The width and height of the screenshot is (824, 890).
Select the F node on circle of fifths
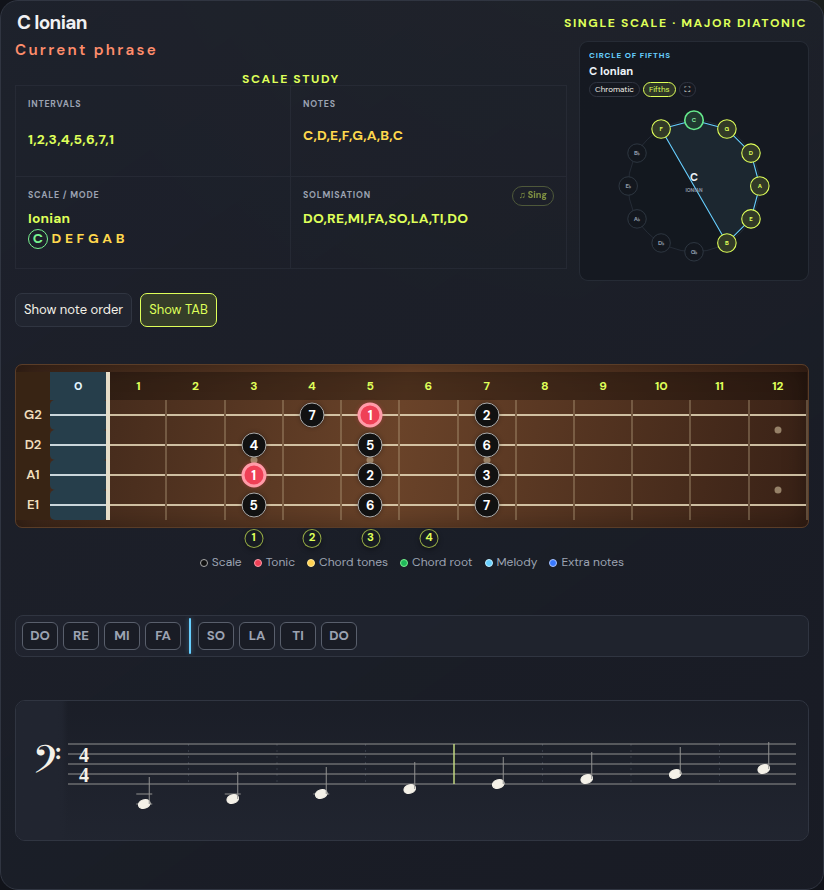pyautogui.click(x=661, y=129)
